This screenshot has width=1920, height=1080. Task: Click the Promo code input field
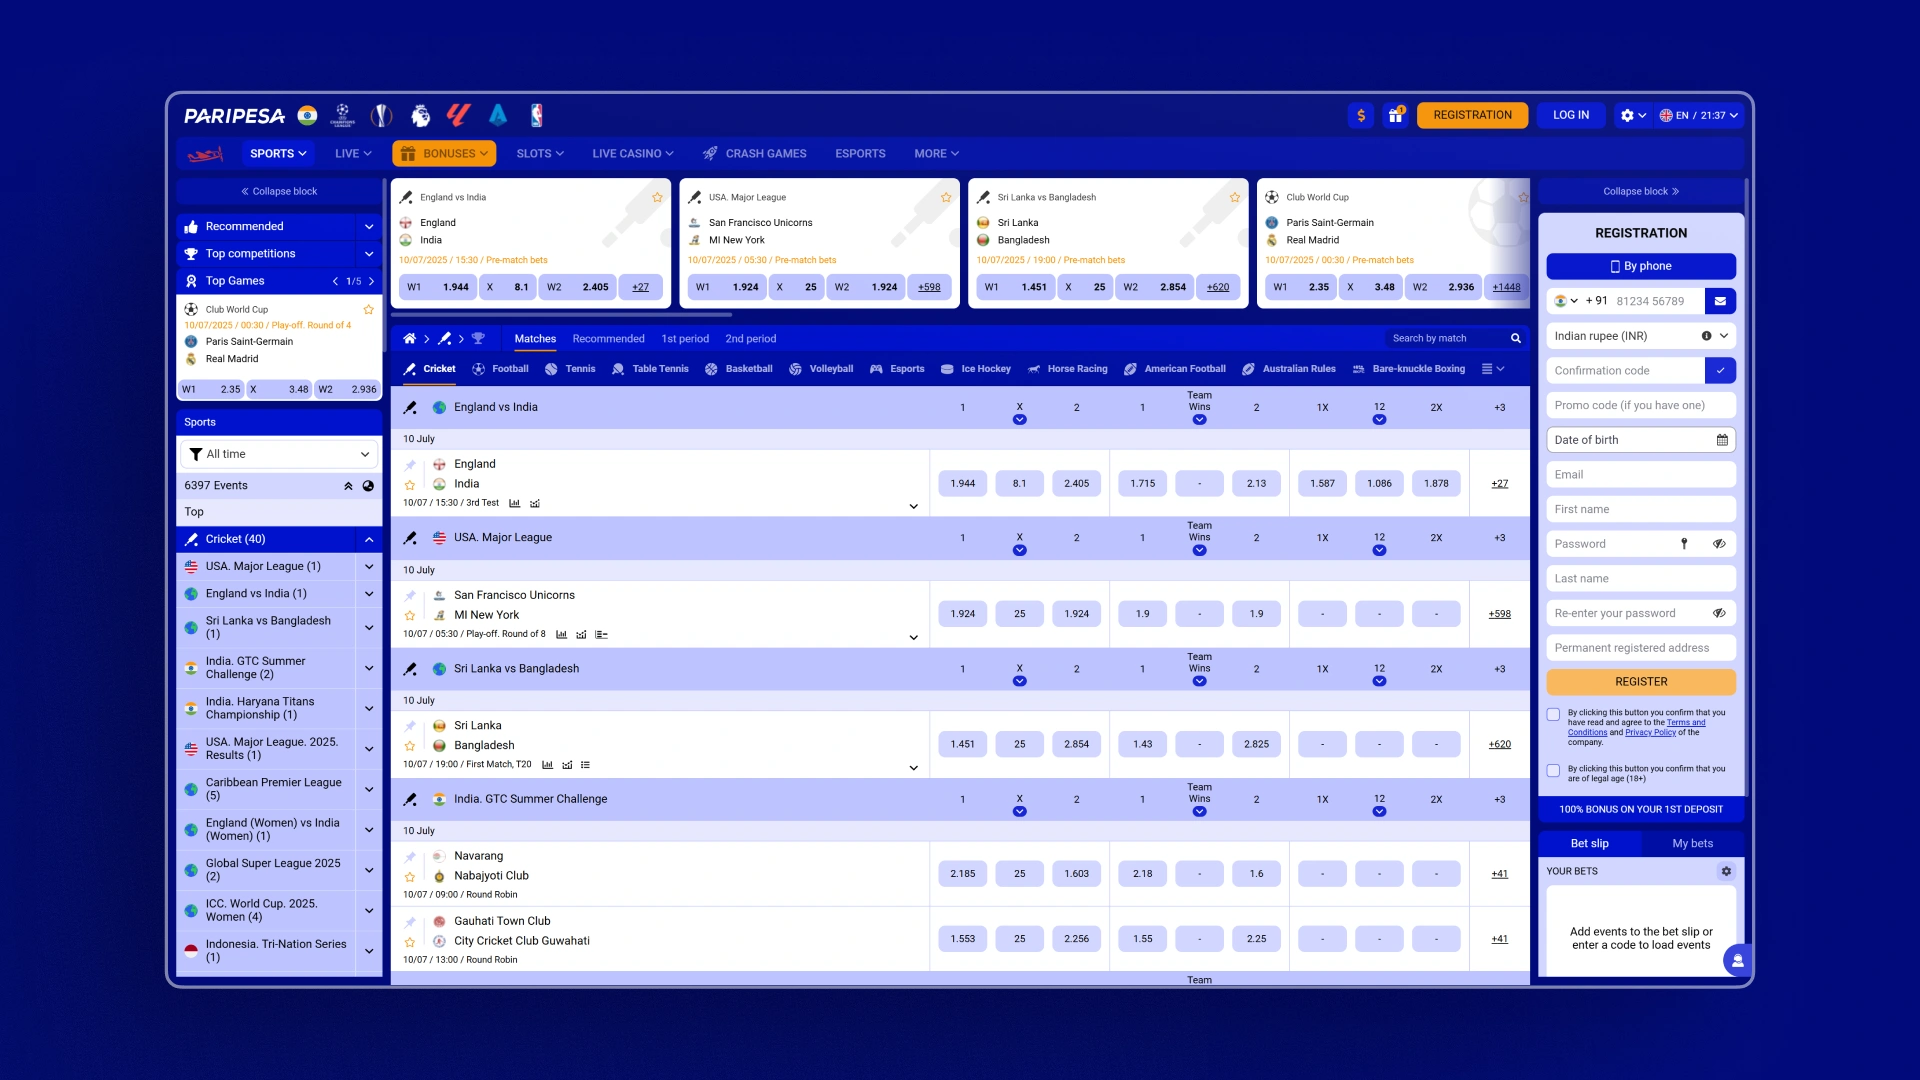[x=1641, y=405]
